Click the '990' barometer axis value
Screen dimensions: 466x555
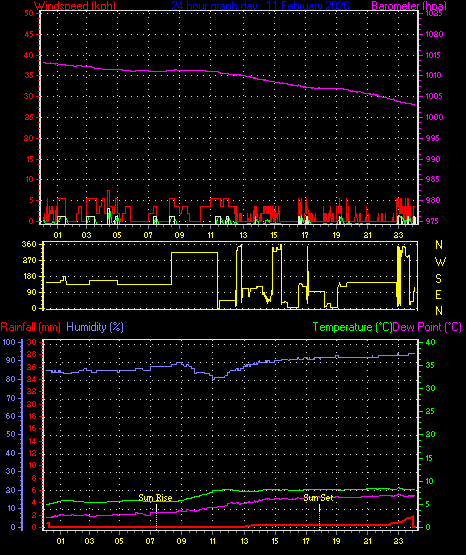point(433,159)
